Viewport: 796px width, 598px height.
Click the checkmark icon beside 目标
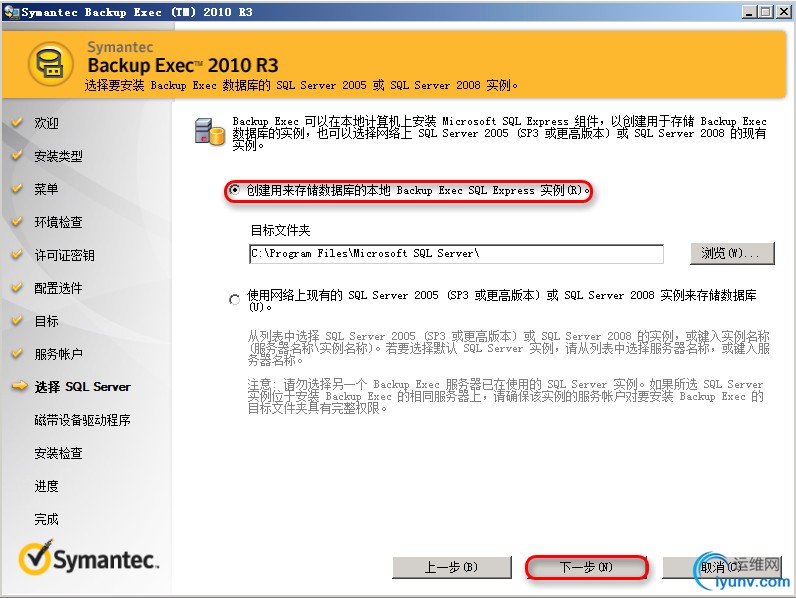click(17, 320)
